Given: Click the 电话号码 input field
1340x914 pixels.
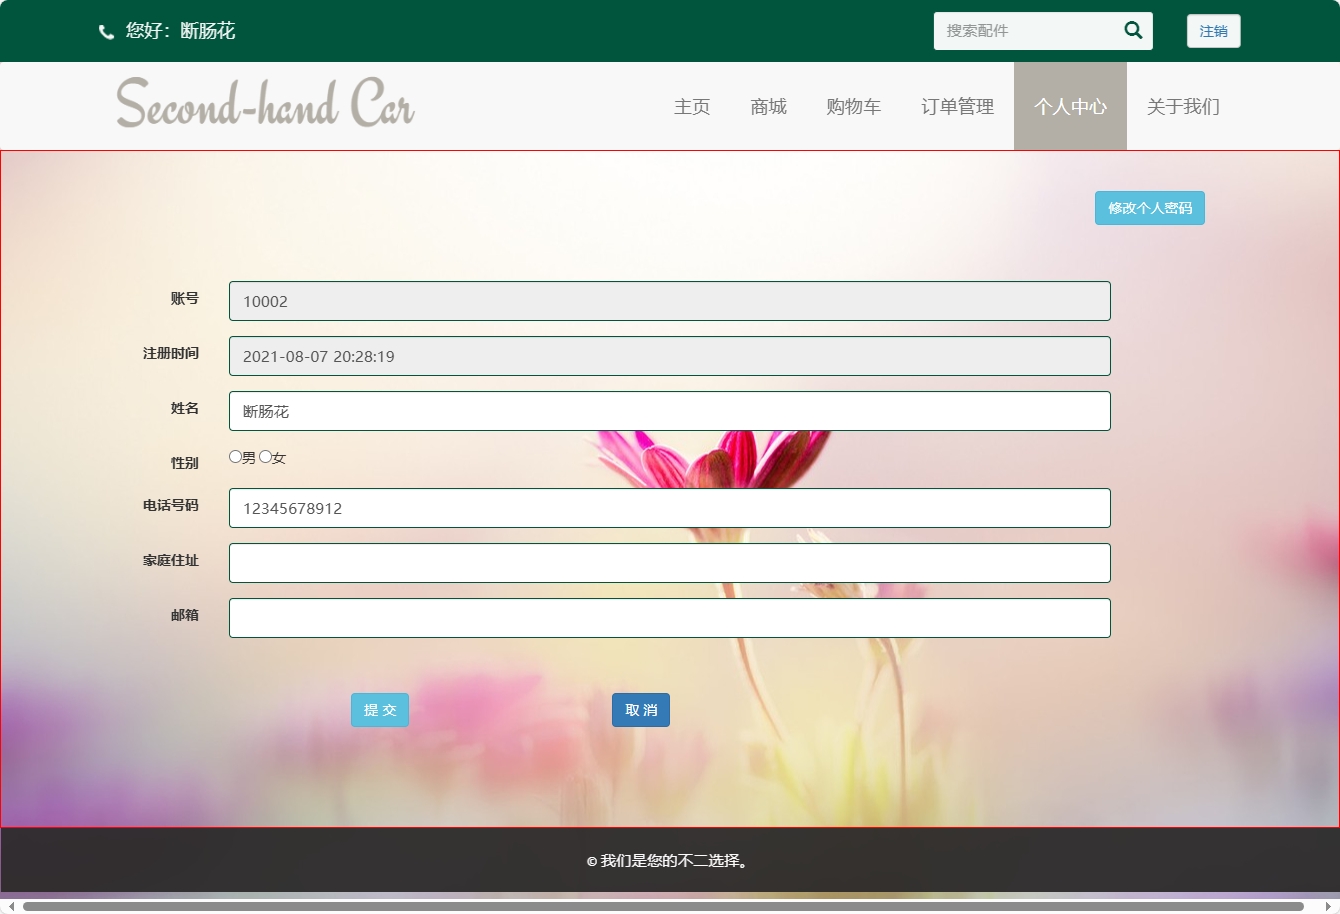Looking at the screenshot, I should tap(669, 508).
